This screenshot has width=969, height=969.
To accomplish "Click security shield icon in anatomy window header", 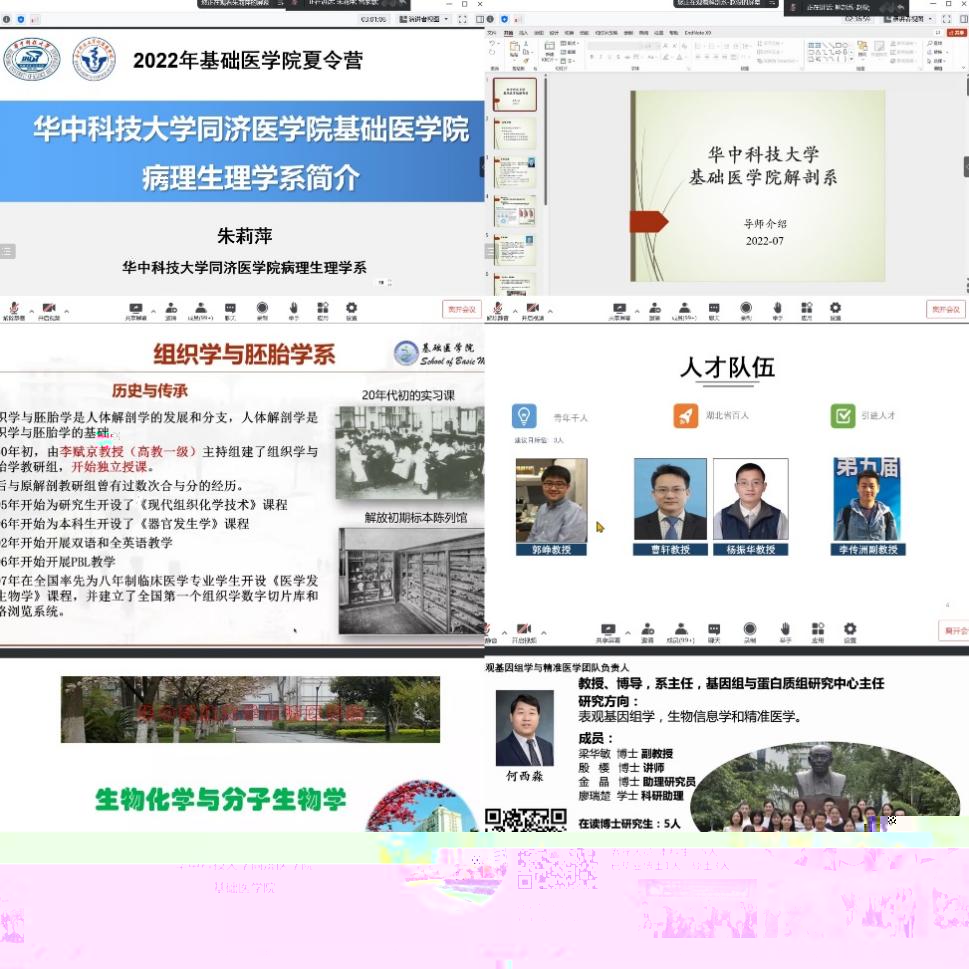I will point(504,19).
